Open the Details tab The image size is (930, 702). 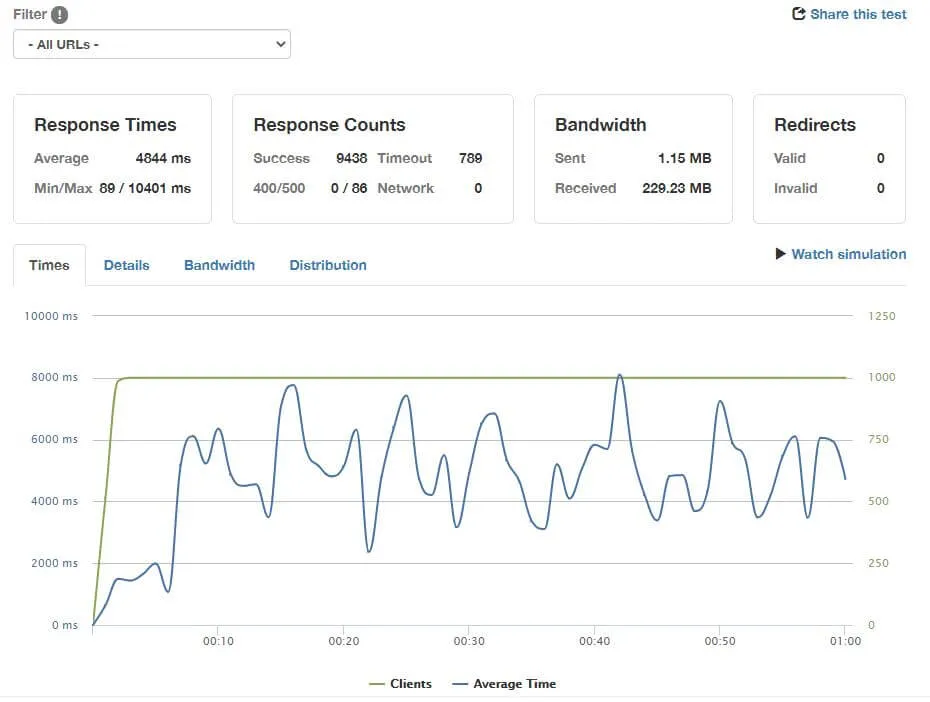(126, 265)
